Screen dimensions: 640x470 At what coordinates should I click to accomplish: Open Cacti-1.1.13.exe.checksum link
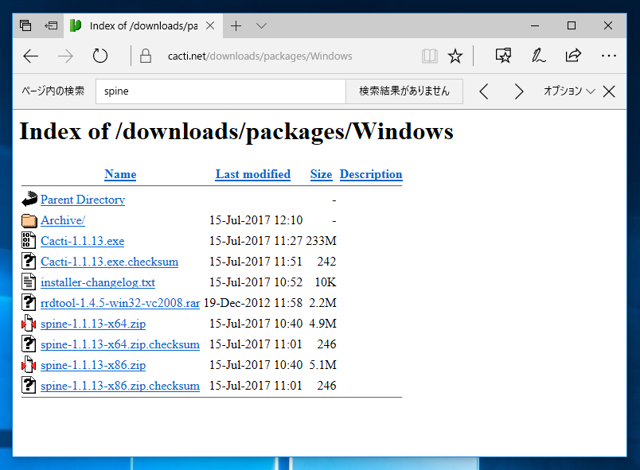[109, 262]
